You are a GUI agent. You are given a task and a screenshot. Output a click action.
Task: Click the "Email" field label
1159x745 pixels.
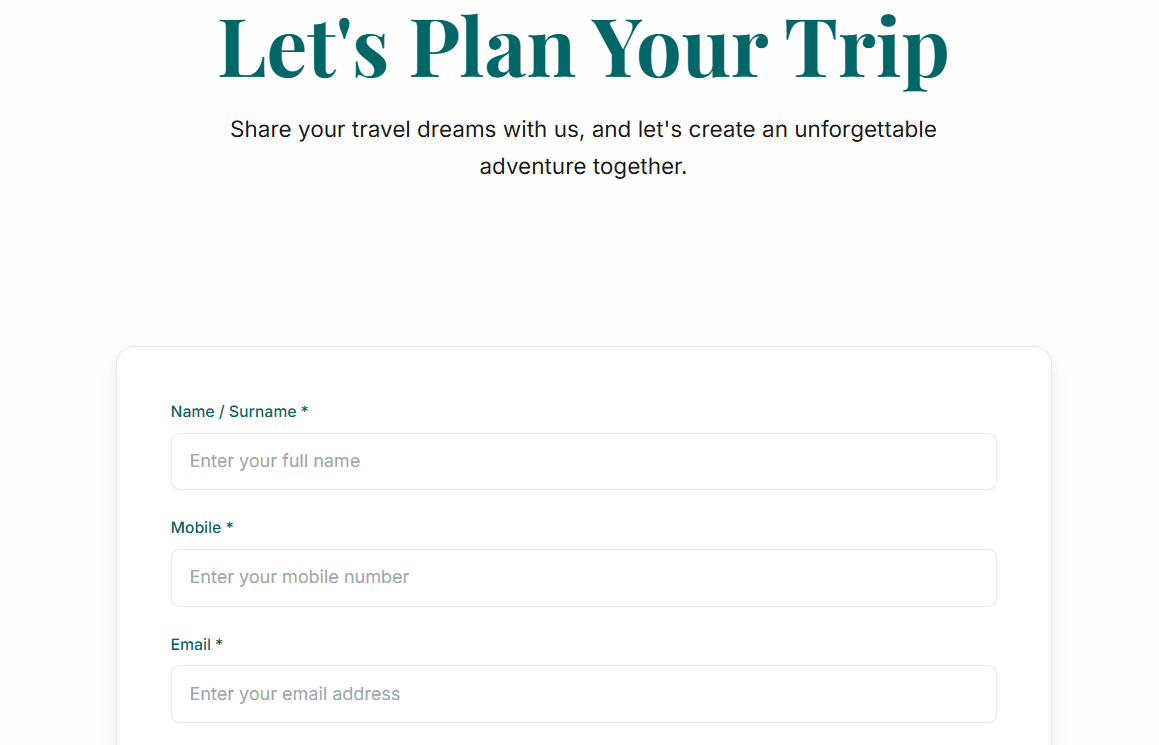click(x=190, y=644)
